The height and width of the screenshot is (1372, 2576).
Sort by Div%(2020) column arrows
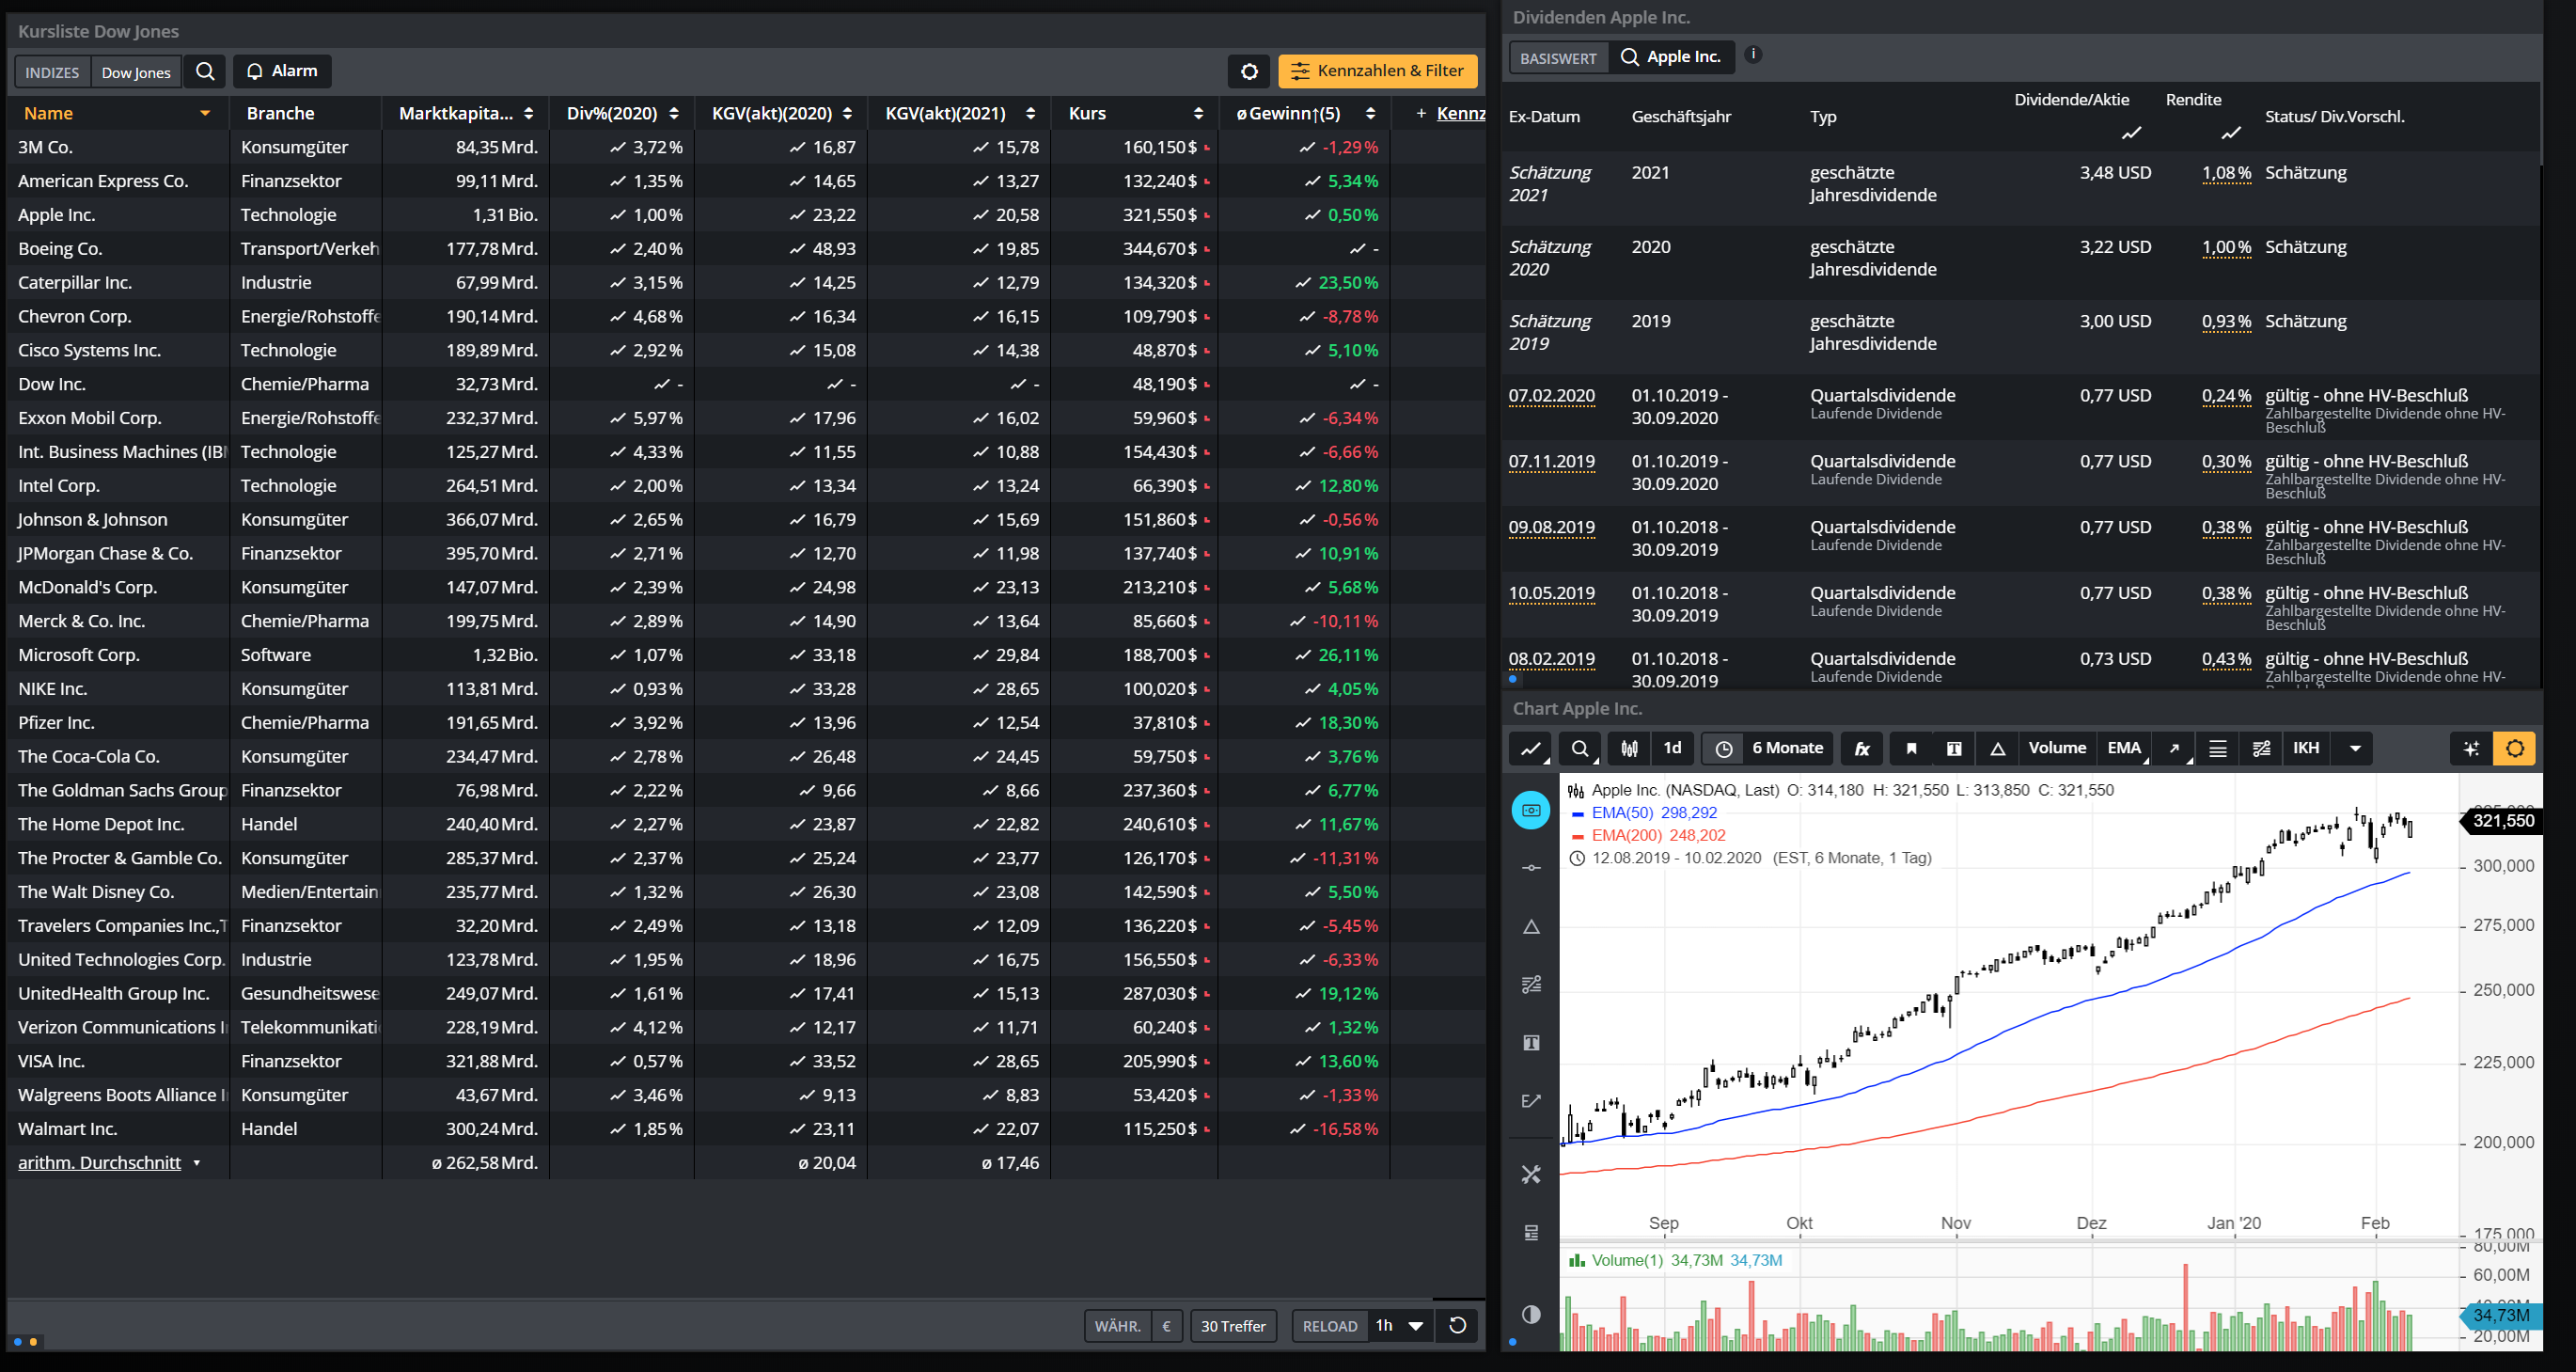(674, 113)
